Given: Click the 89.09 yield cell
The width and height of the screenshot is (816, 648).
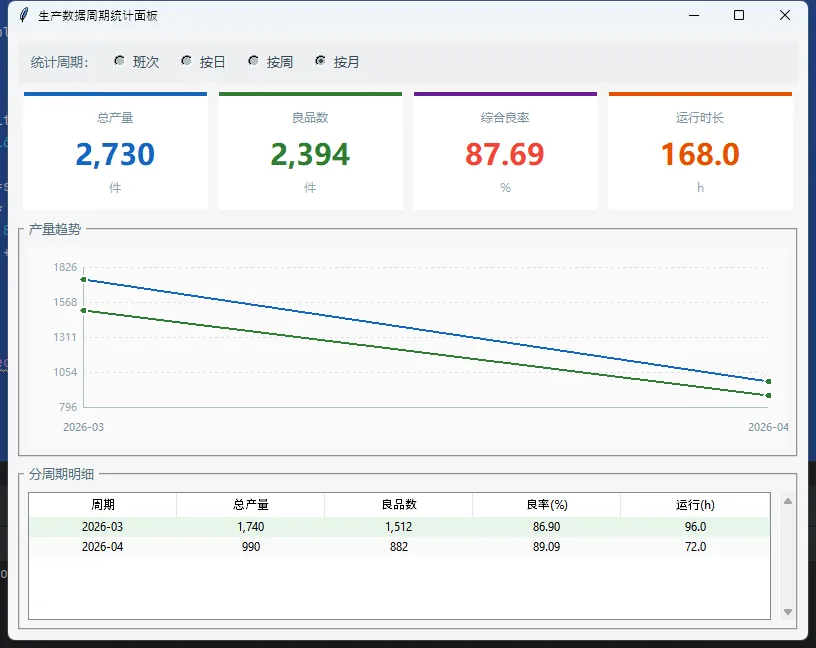Looking at the screenshot, I should (x=546, y=547).
